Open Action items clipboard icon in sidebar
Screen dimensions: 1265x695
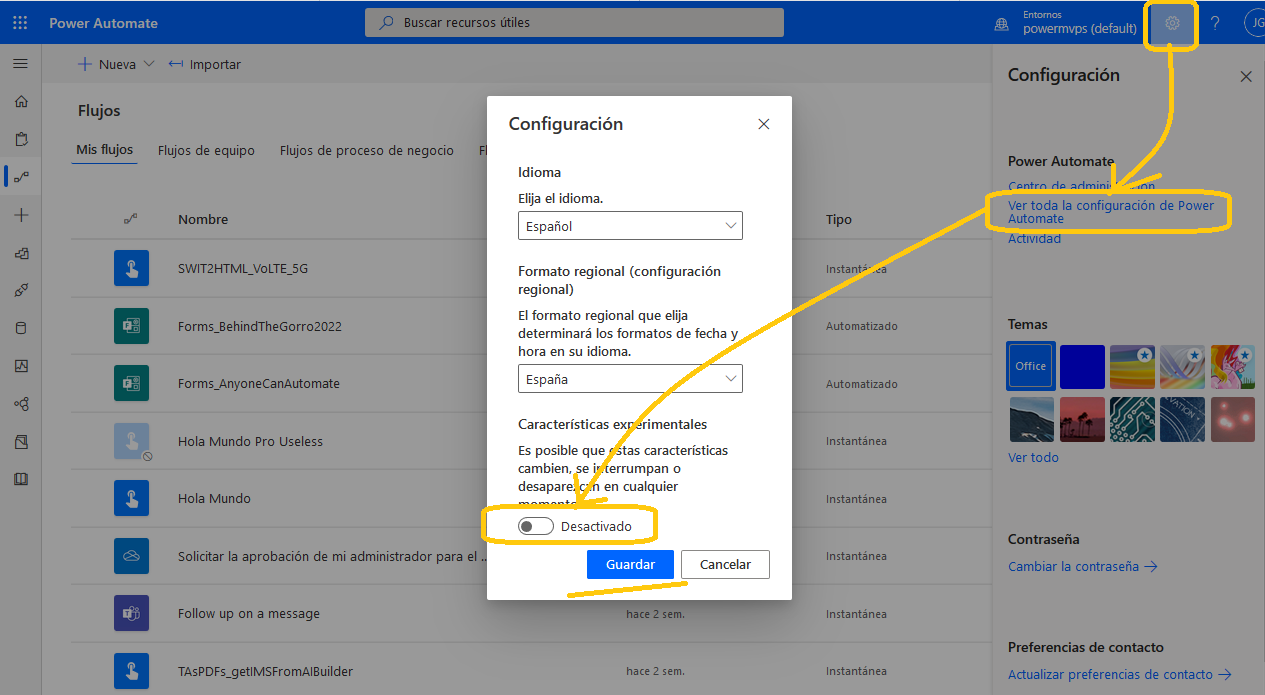(x=21, y=139)
